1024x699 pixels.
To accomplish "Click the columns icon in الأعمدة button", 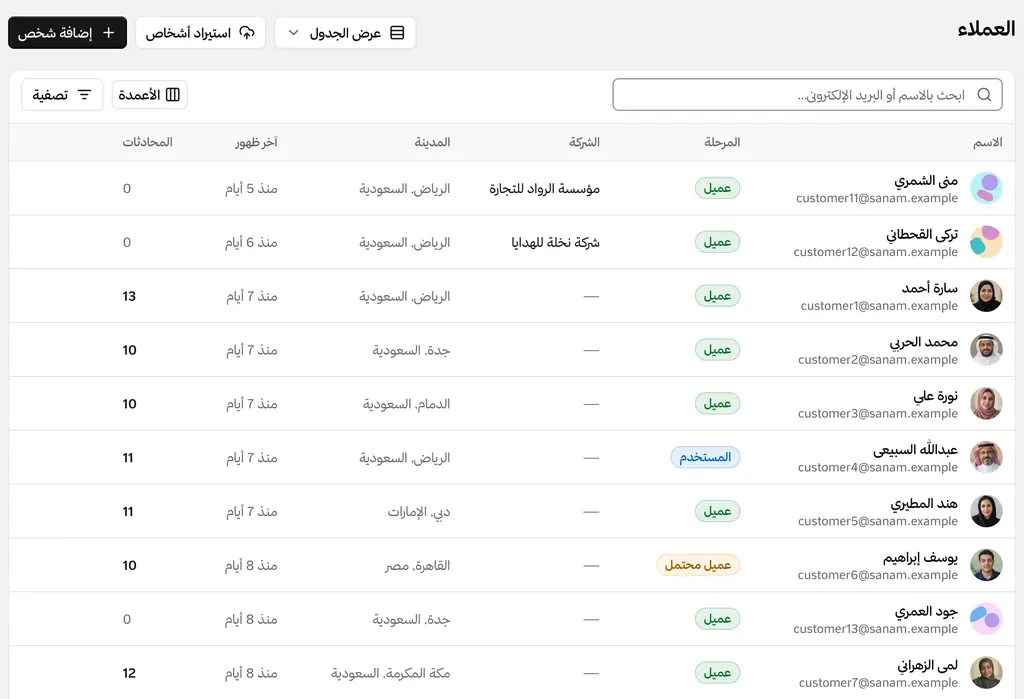I will point(172,95).
